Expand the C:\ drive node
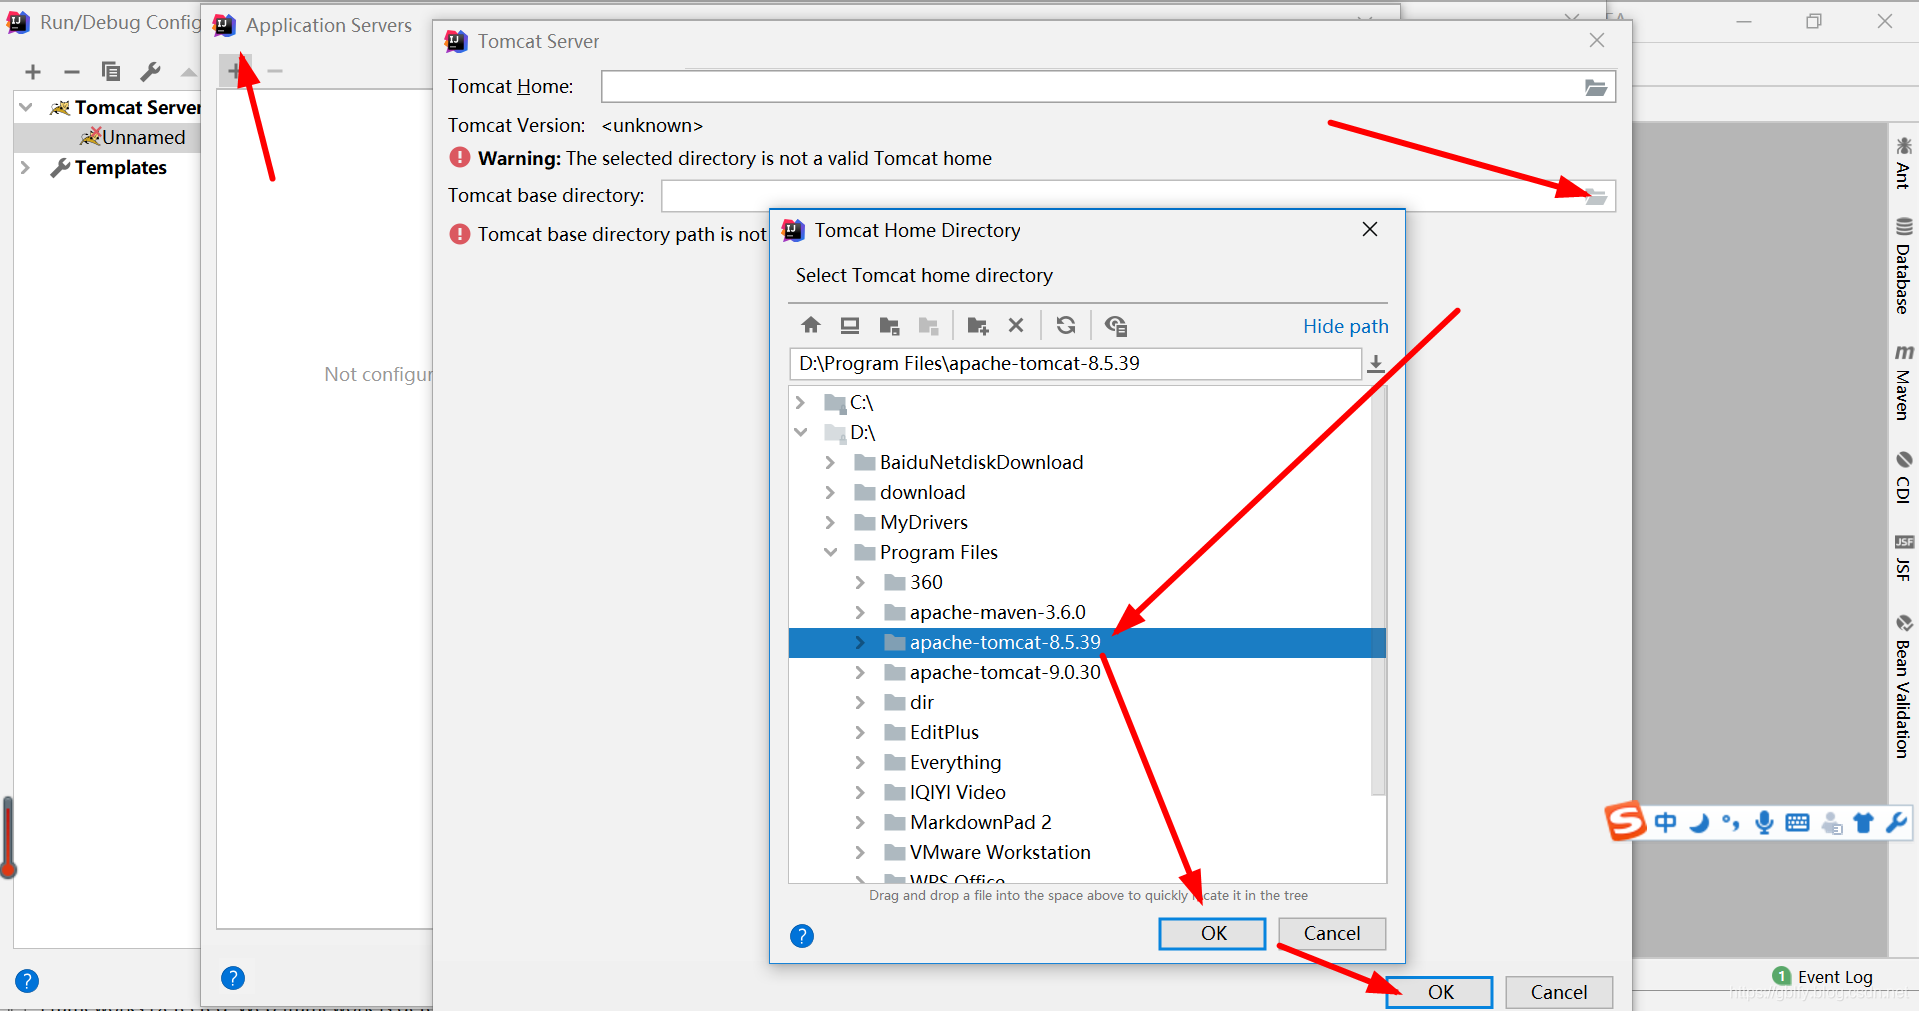The width and height of the screenshot is (1919, 1011). (800, 403)
